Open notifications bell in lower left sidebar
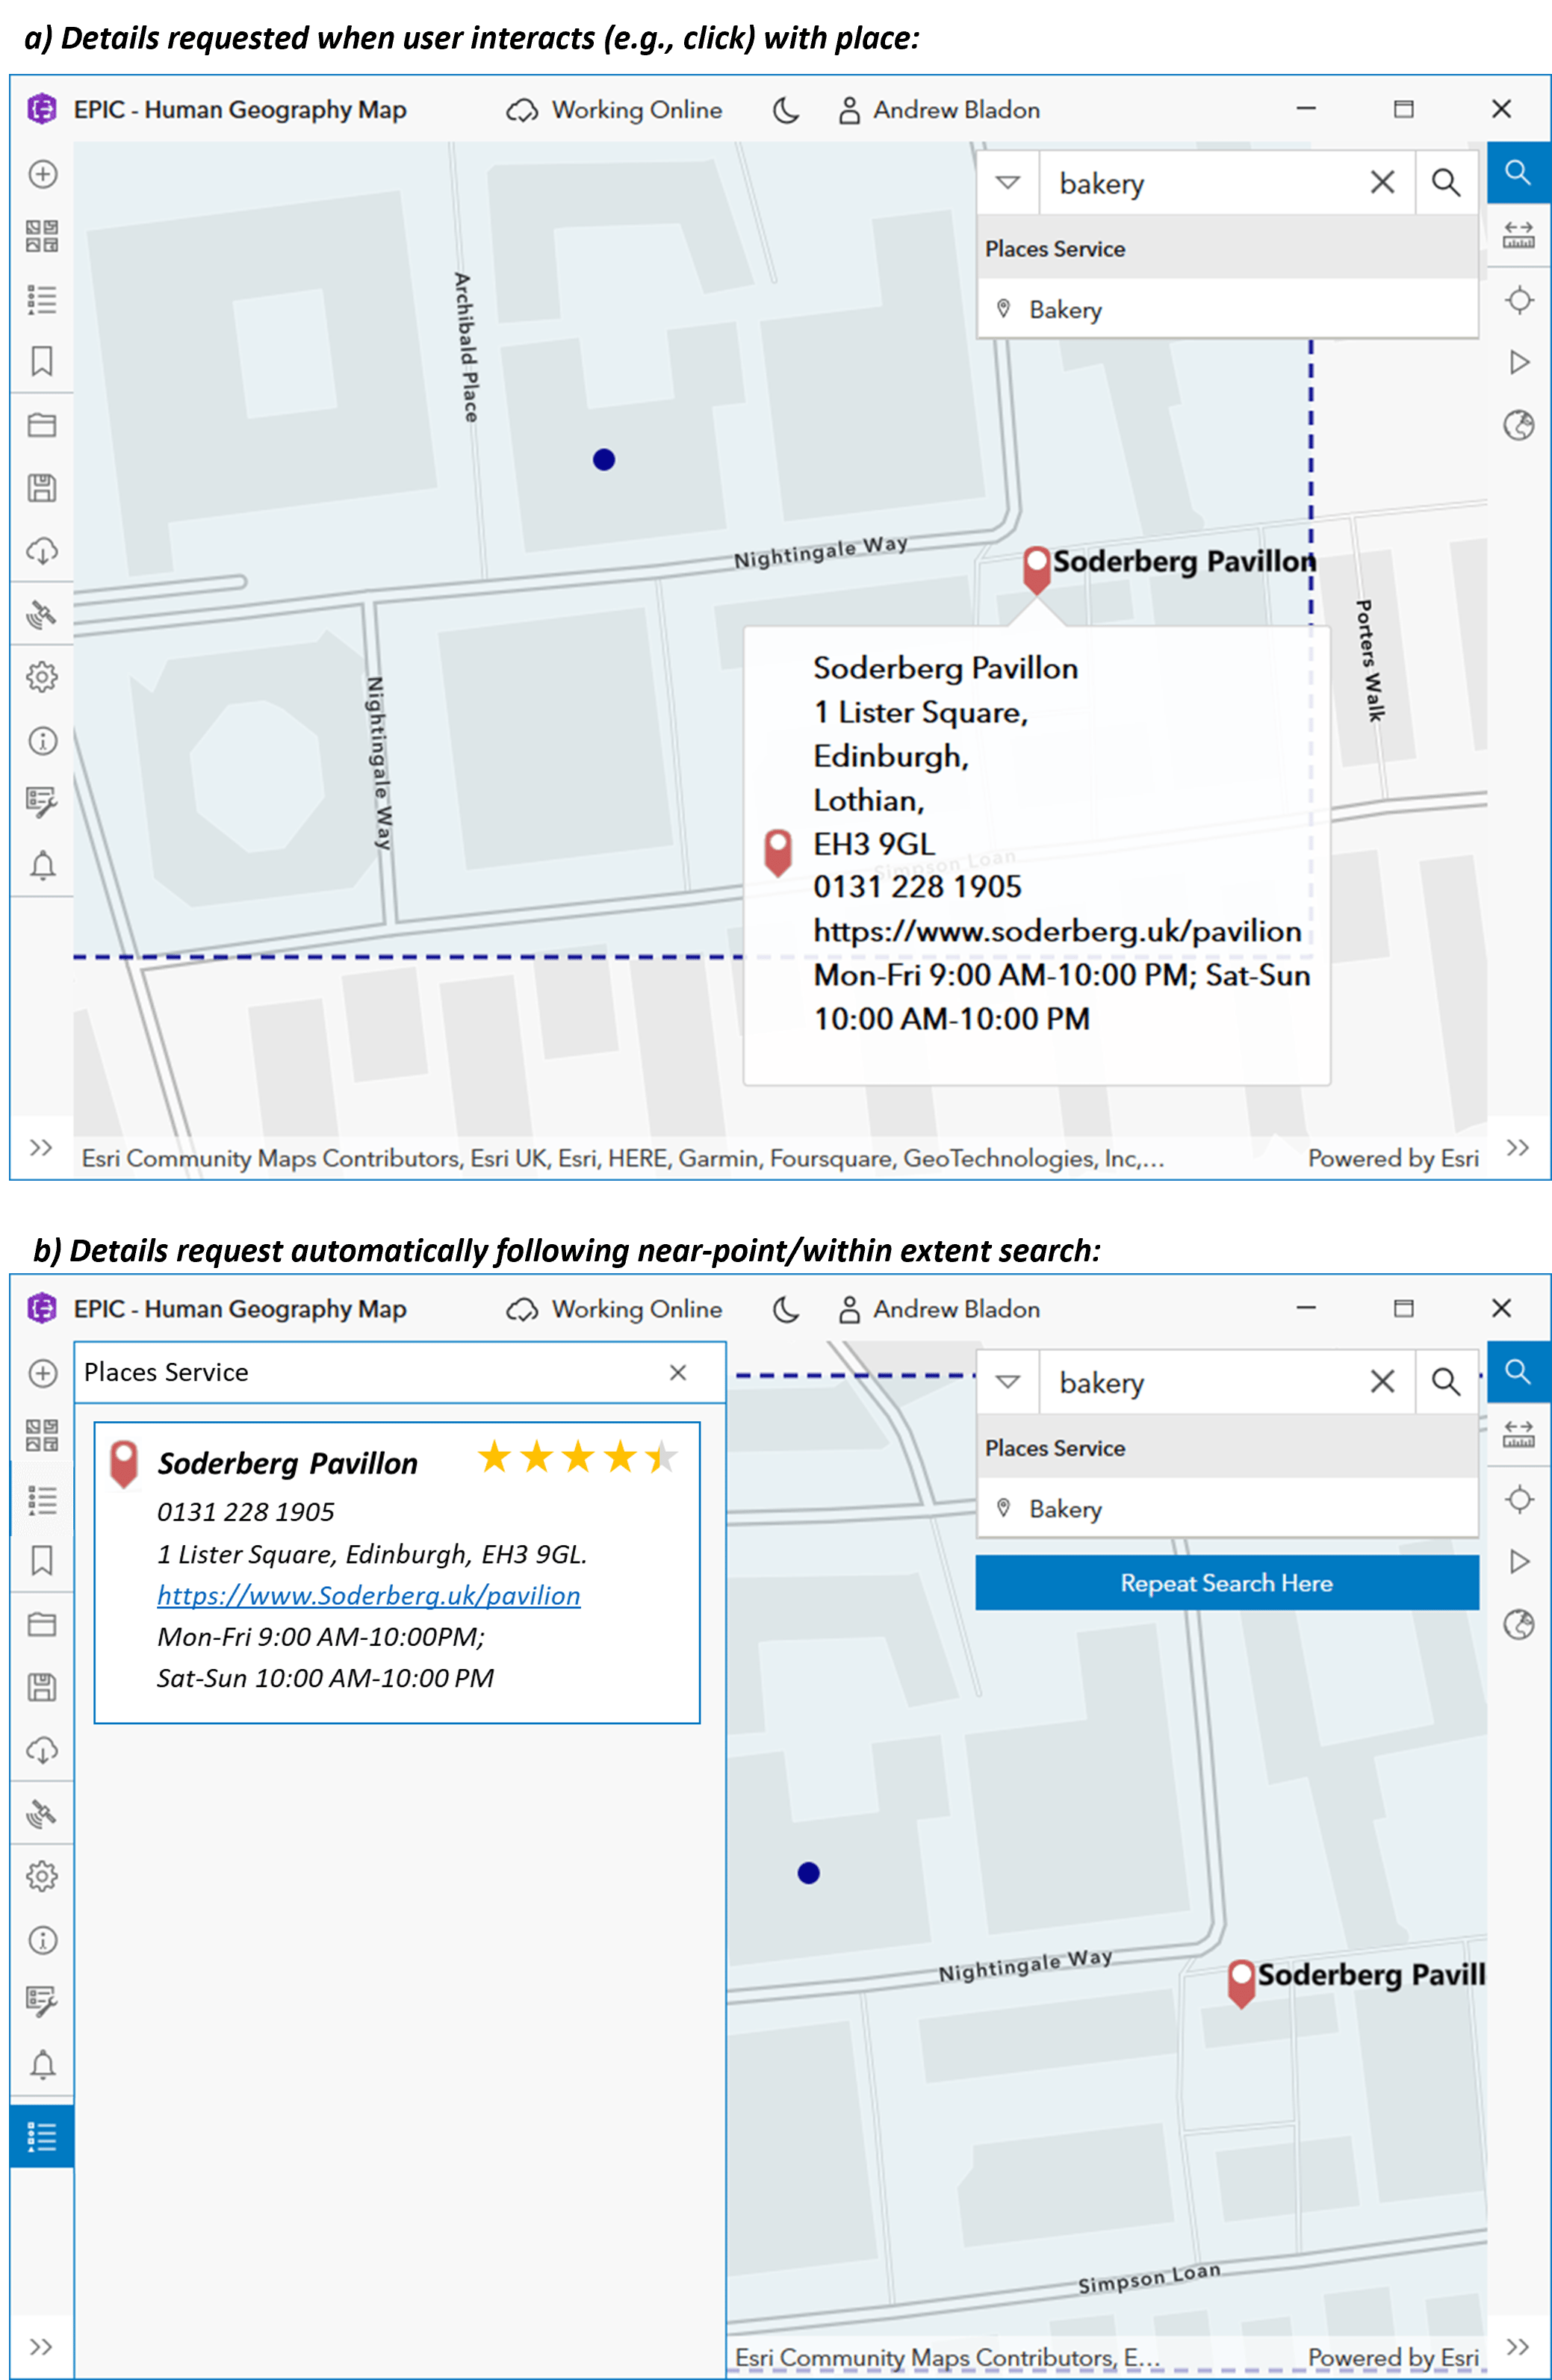The width and height of the screenshot is (1552, 2380). [42, 2064]
